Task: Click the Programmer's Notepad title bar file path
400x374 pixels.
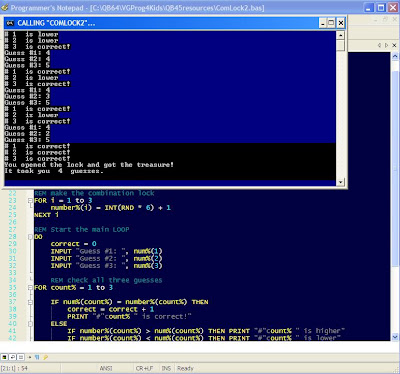Action: pos(177,8)
